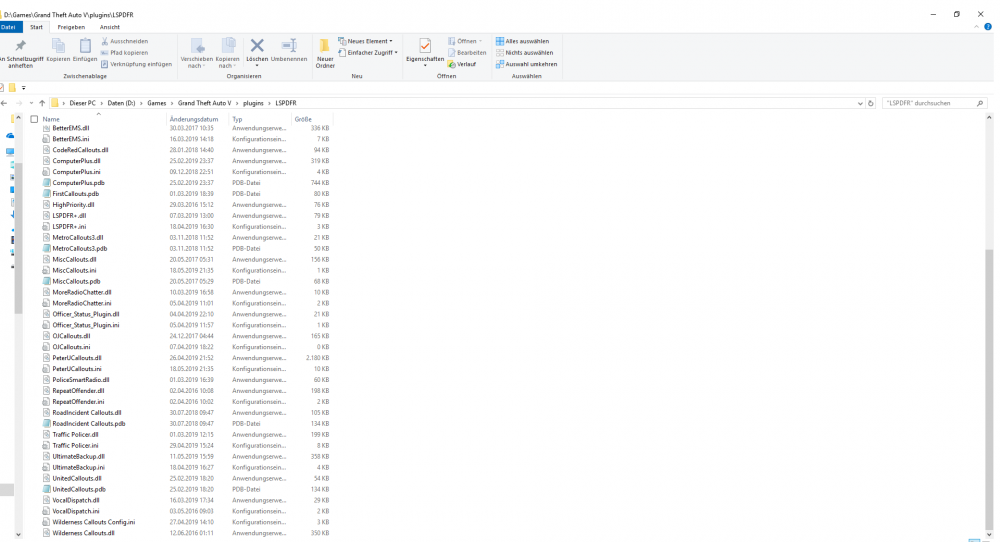This screenshot has height=542, width=1000.
Task: Open the Einfacher Zugriff dropdown
Action: tap(368, 53)
